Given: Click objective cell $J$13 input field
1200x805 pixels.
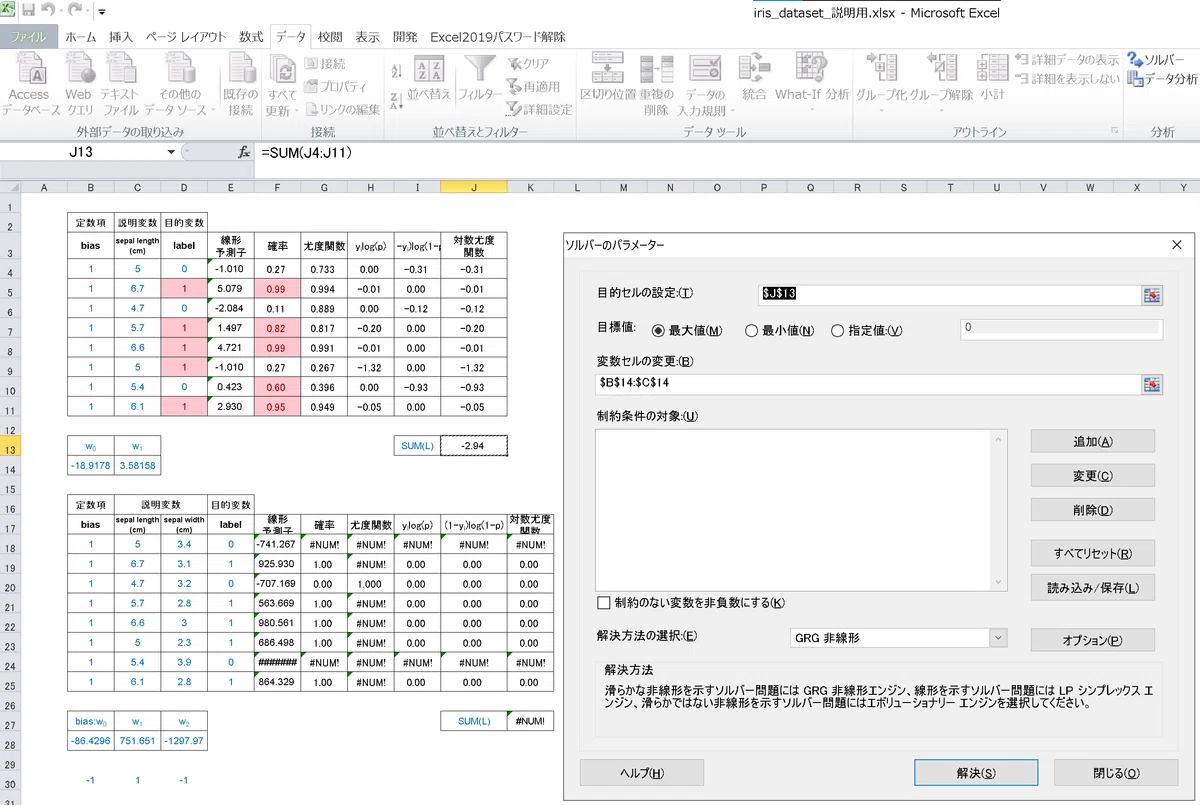Looking at the screenshot, I should tap(951, 294).
